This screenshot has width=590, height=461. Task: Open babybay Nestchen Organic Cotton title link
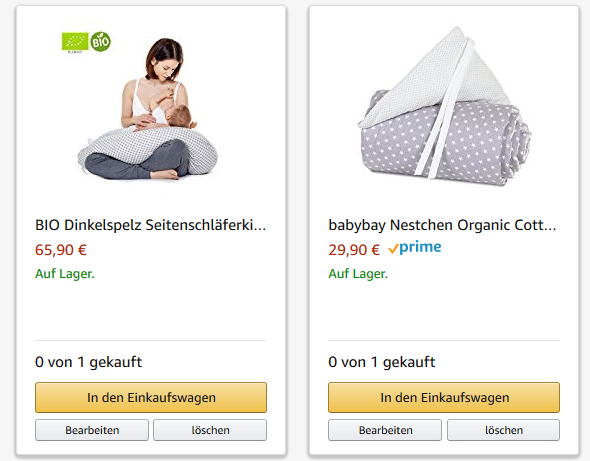pos(442,225)
